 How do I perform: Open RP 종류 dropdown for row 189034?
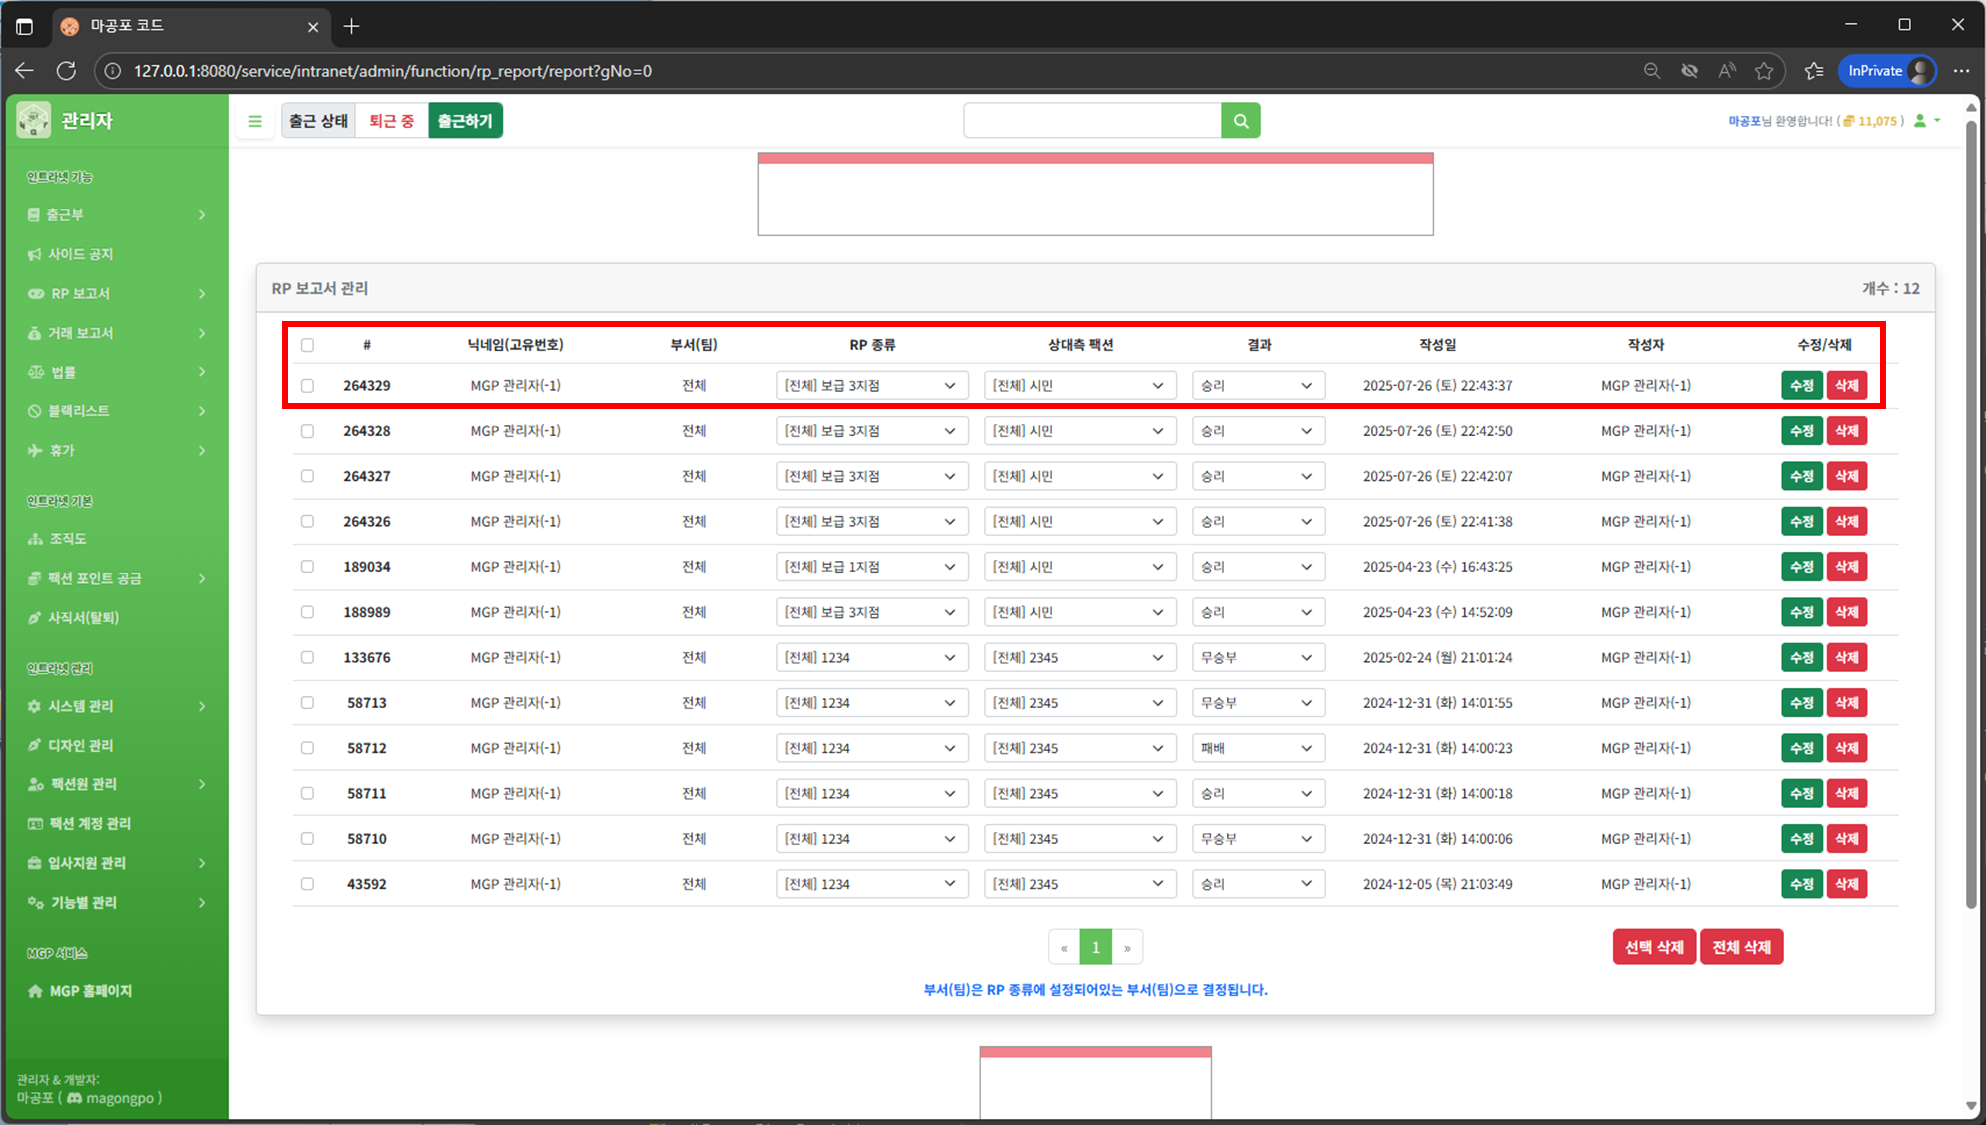coord(872,567)
